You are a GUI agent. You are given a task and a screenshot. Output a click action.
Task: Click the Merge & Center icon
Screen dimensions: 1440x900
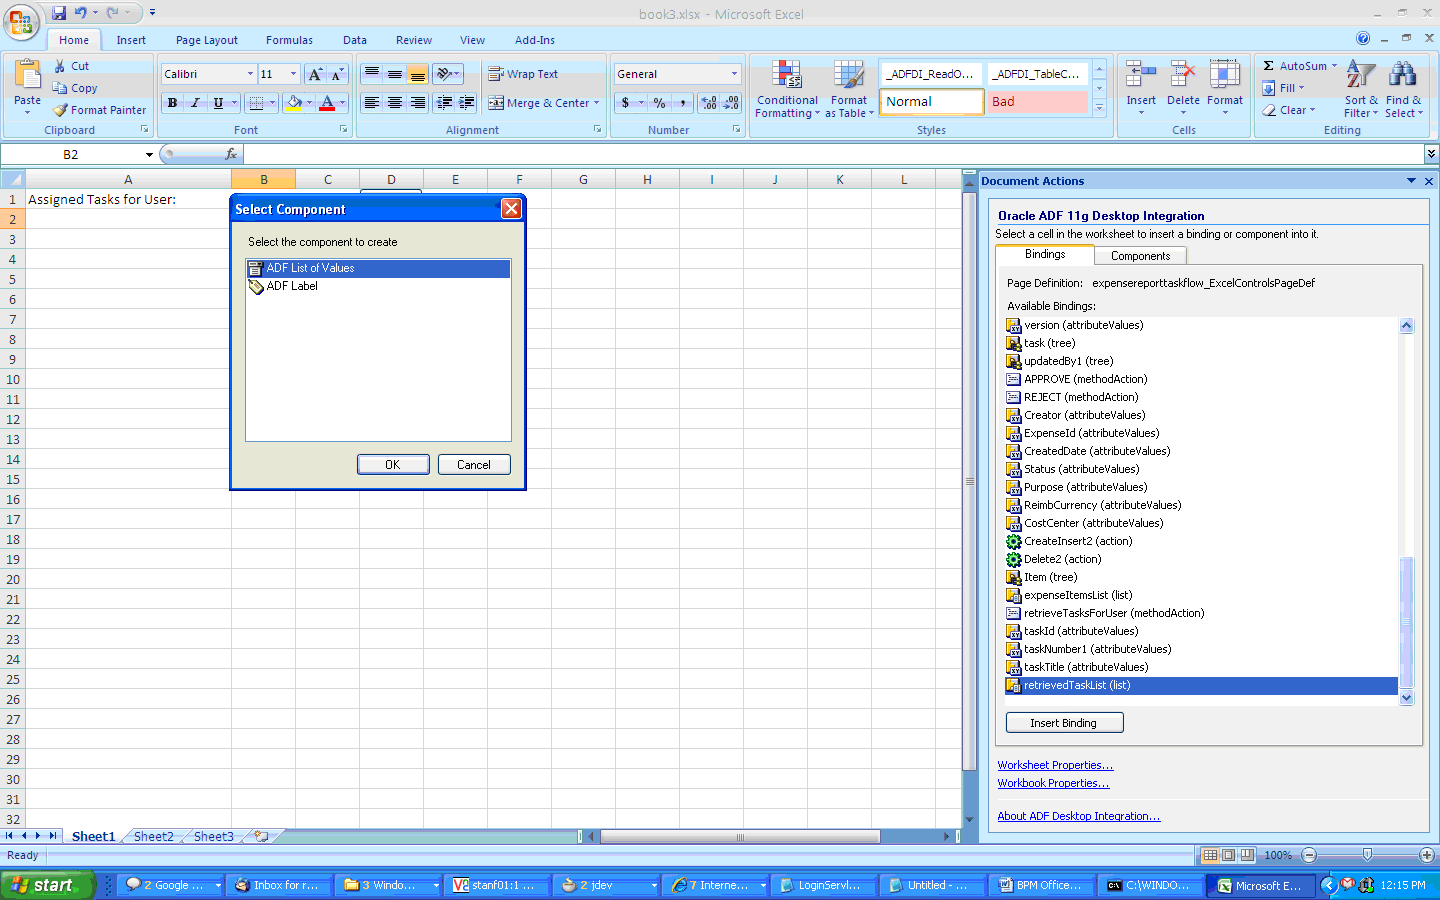[x=496, y=103]
